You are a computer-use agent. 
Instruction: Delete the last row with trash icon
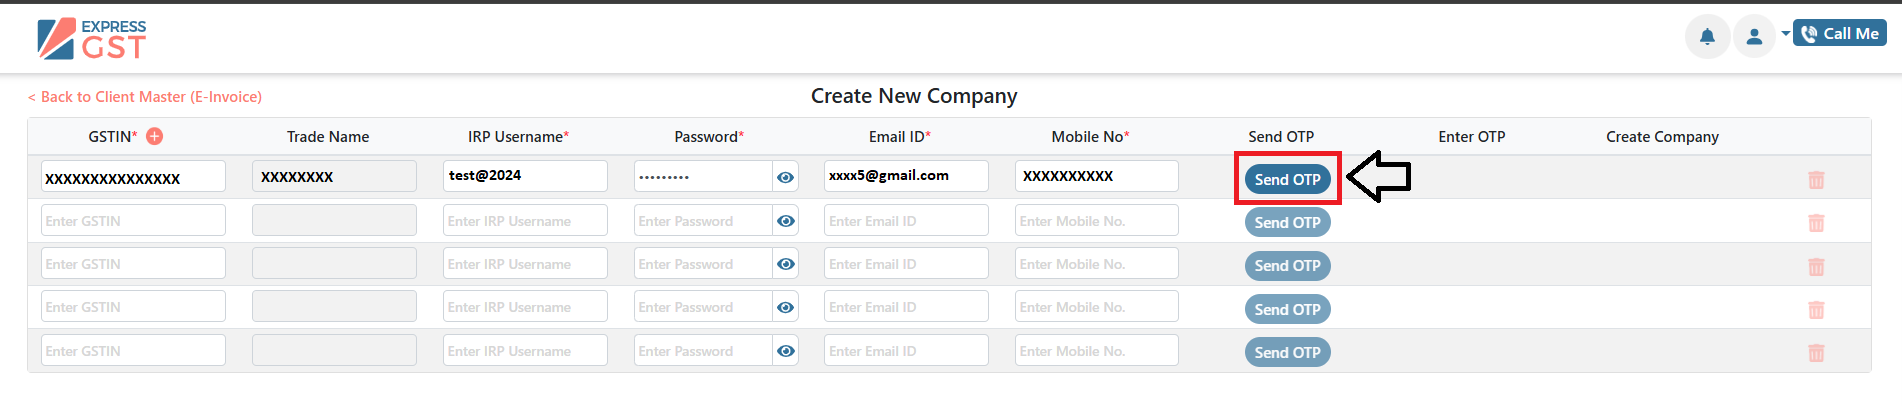(x=1816, y=353)
